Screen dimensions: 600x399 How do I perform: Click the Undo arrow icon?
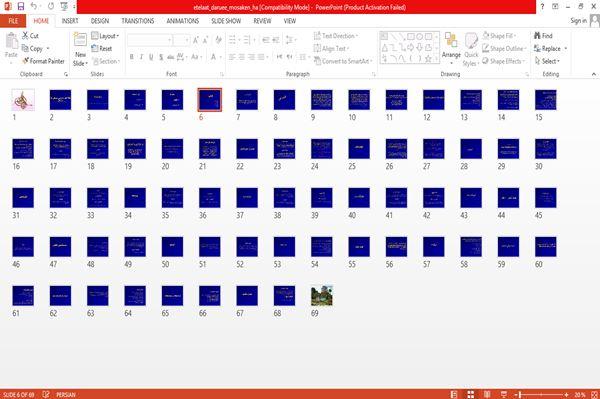[x=34, y=6]
